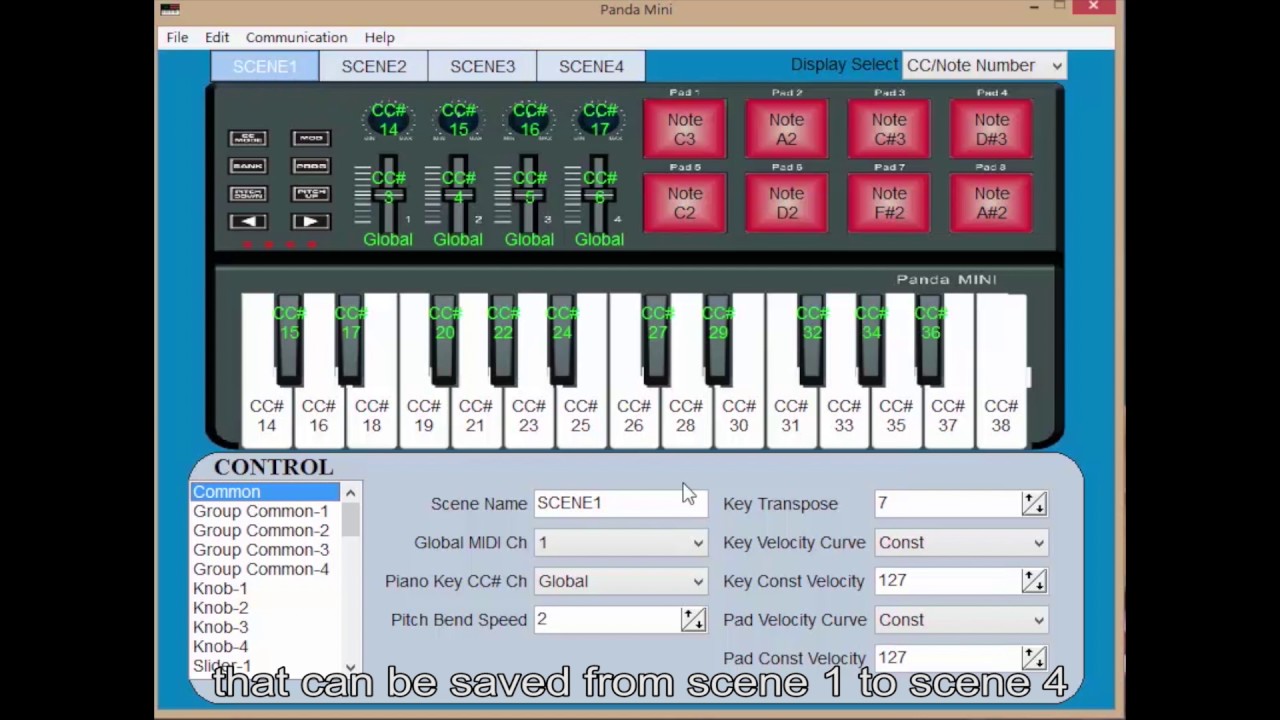Select the knob labeled CC# 17
The height and width of the screenshot is (720, 1280).
pos(599,120)
